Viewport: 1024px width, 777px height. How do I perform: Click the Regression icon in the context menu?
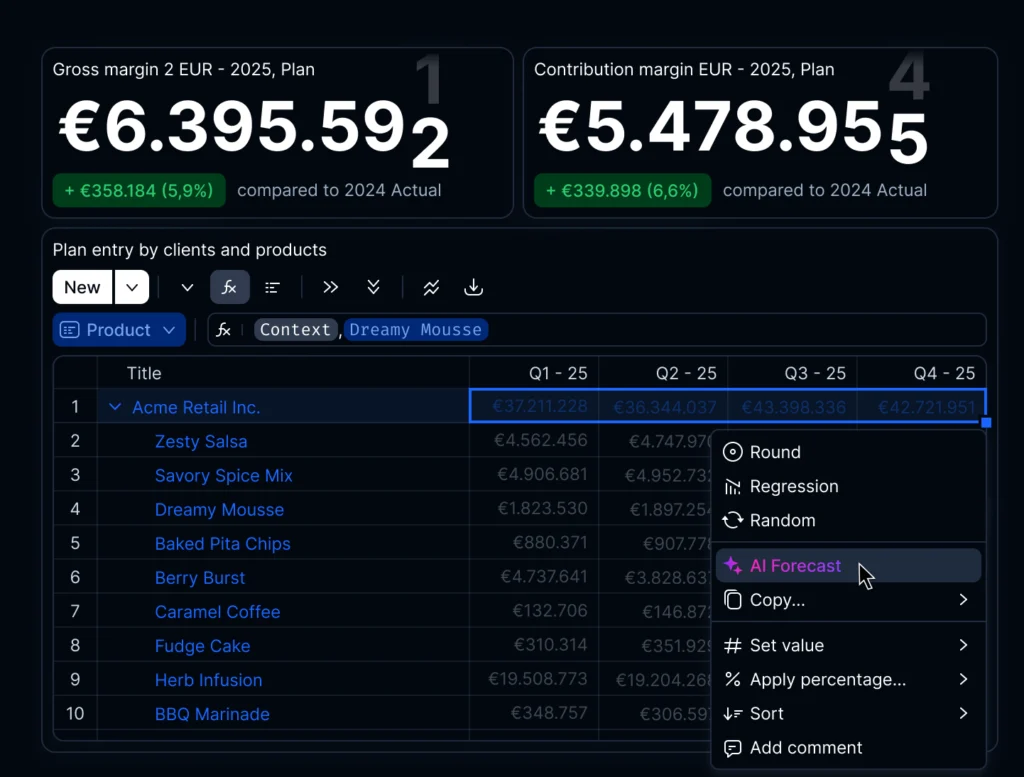click(x=731, y=486)
